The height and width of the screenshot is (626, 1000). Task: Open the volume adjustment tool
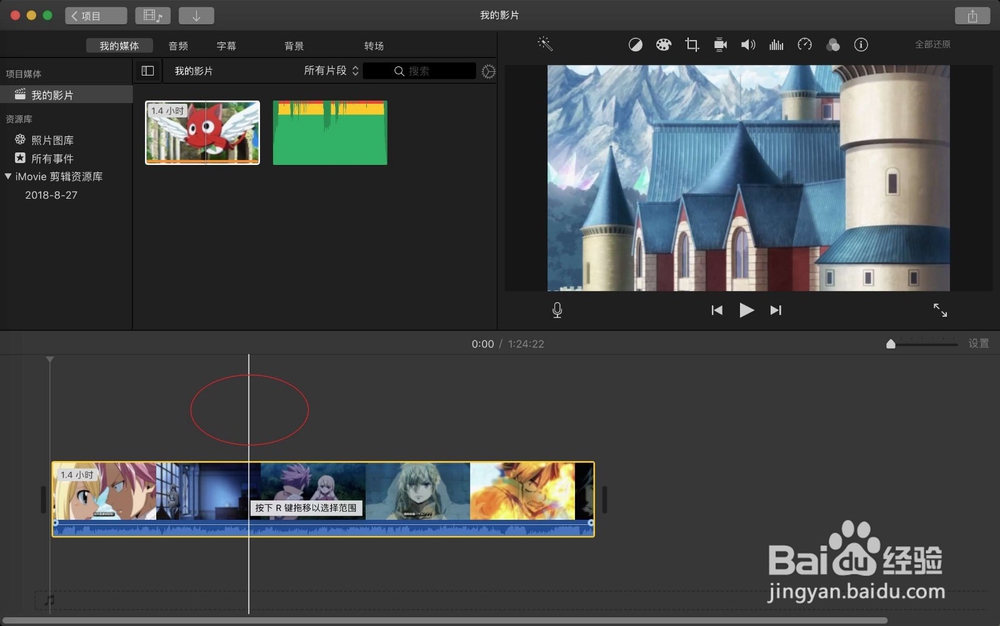[x=748, y=45]
